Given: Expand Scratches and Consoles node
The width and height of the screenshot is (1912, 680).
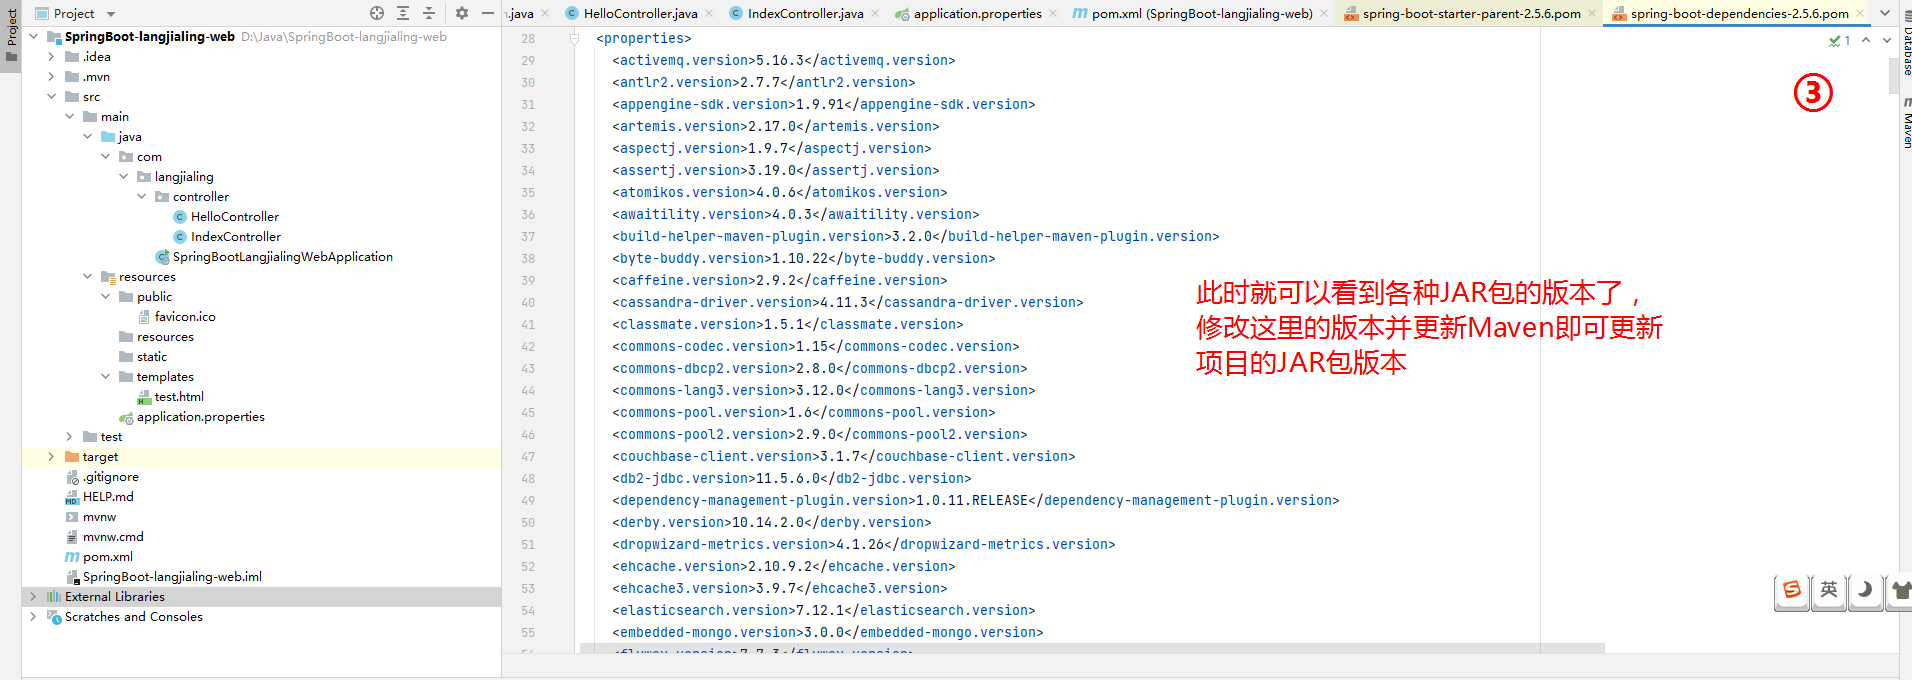Looking at the screenshot, I should pyautogui.click(x=33, y=617).
